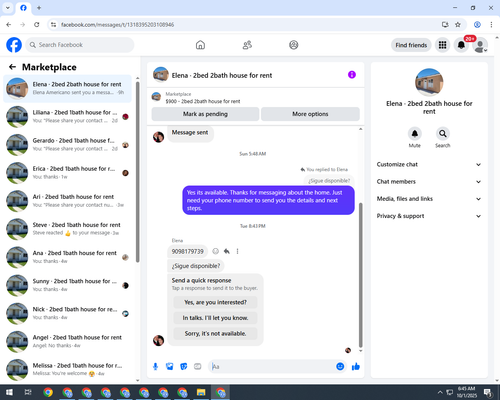Focus the Search Facebook field
This screenshot has width=500, height=400.
(x=80, y=45)
